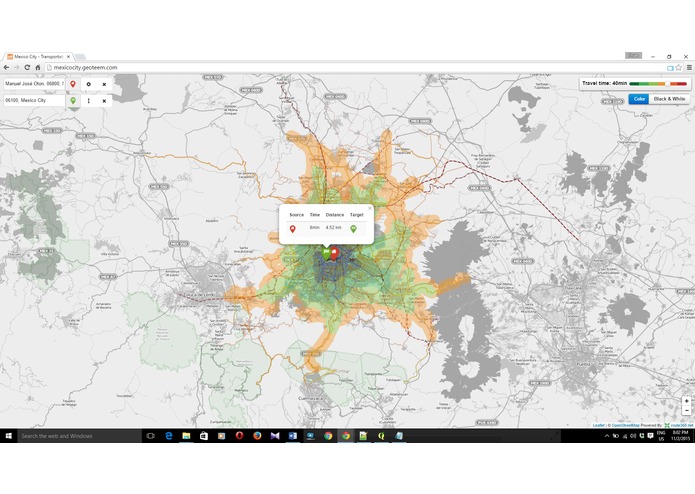The width and height of the screenshot is (695, 494).
Task: Clear the 06100 Mexico City target address
Action: pos(104,101)
